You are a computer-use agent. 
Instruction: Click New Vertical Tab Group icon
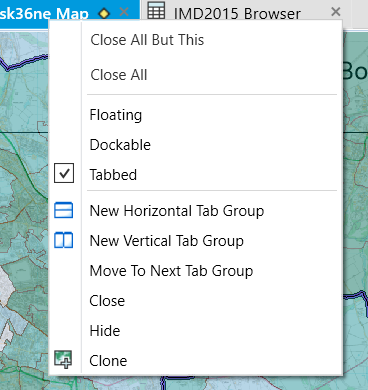click(64, 240)
